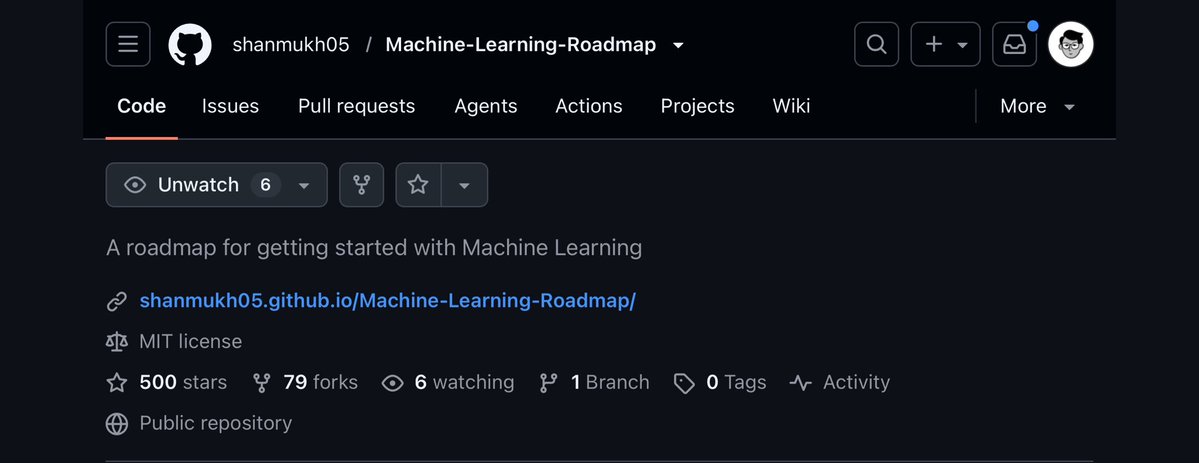This screenshot has height=463, width=1199.
Task: Open the Machine-Learning-Roadmap repository name link
Action: [521, 44]
